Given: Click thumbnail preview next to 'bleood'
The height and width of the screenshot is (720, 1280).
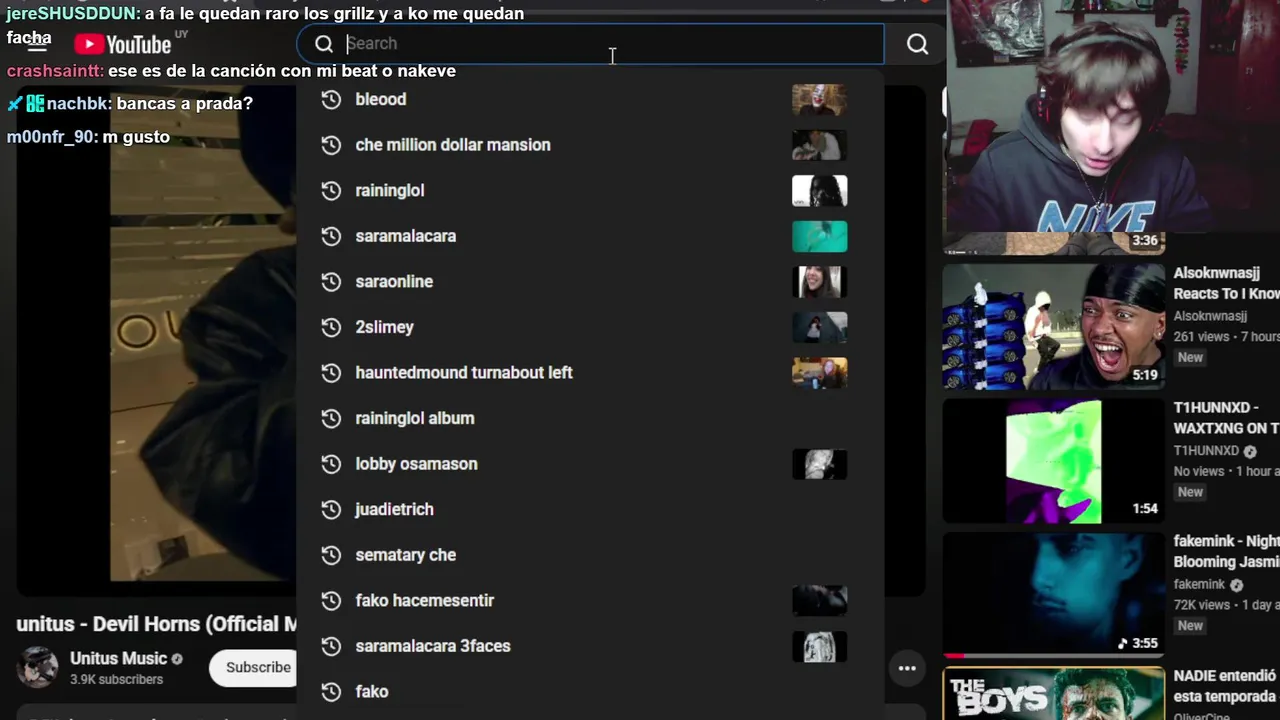Looking at the screenshot, I should [820, 99].
